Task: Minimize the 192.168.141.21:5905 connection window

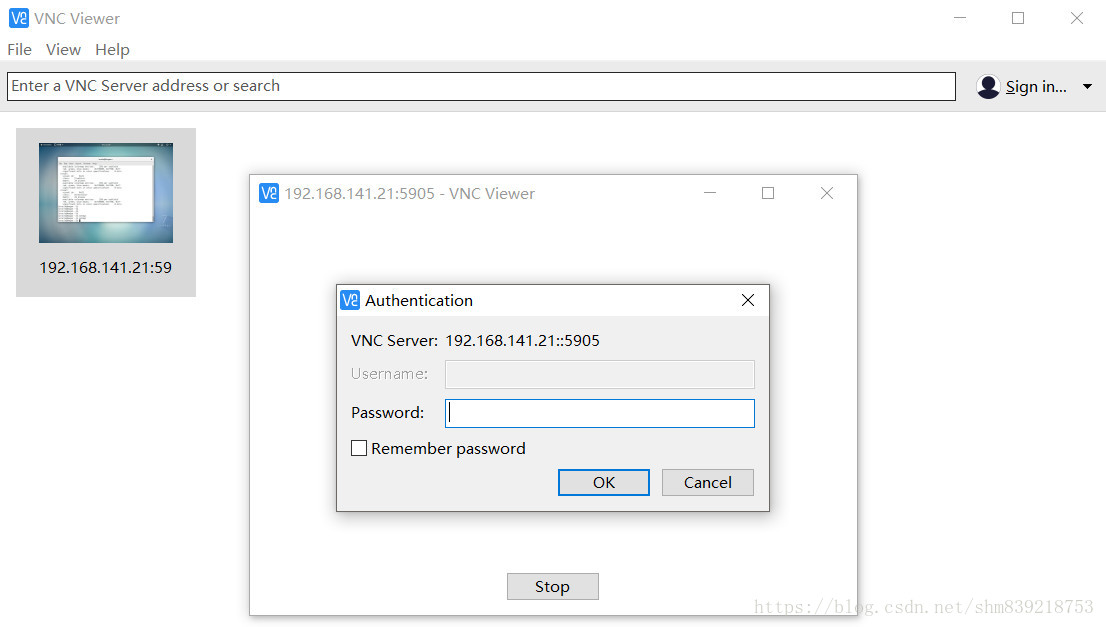Action: (x=710, y=193)
